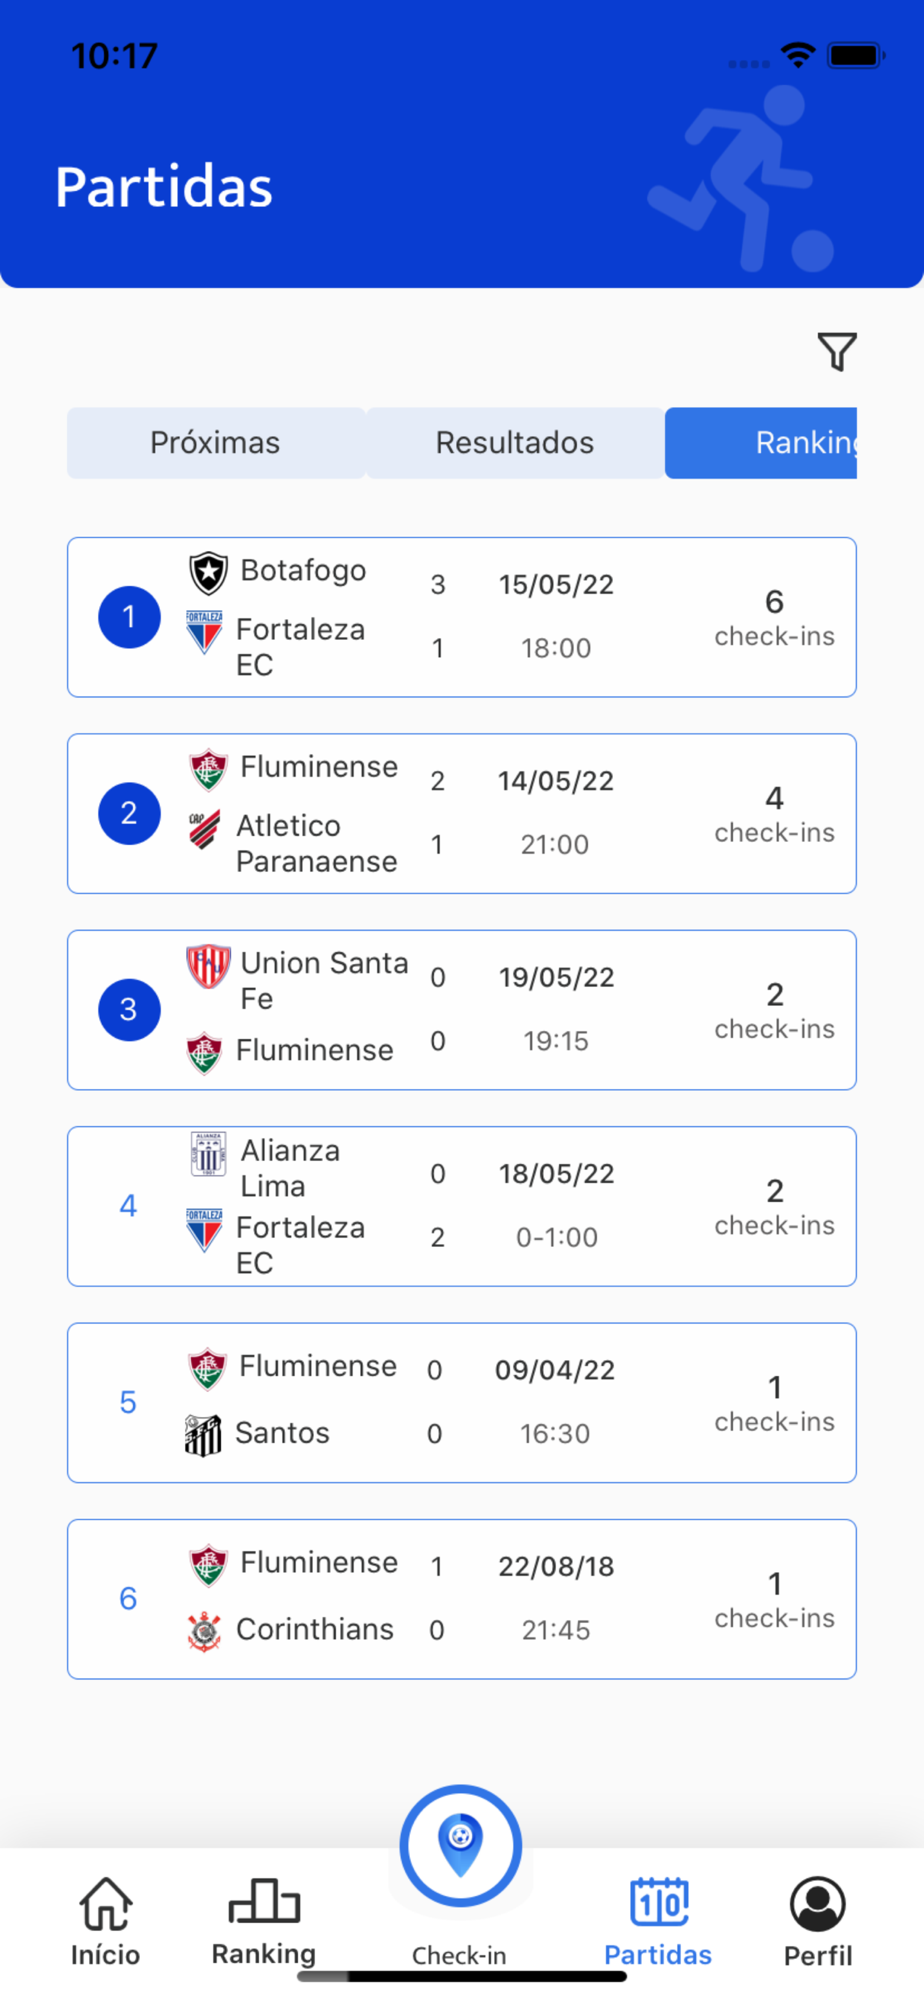Switch to the Resultados tab
Viewport: 924px width, 2000px height.
coord(515,443)
